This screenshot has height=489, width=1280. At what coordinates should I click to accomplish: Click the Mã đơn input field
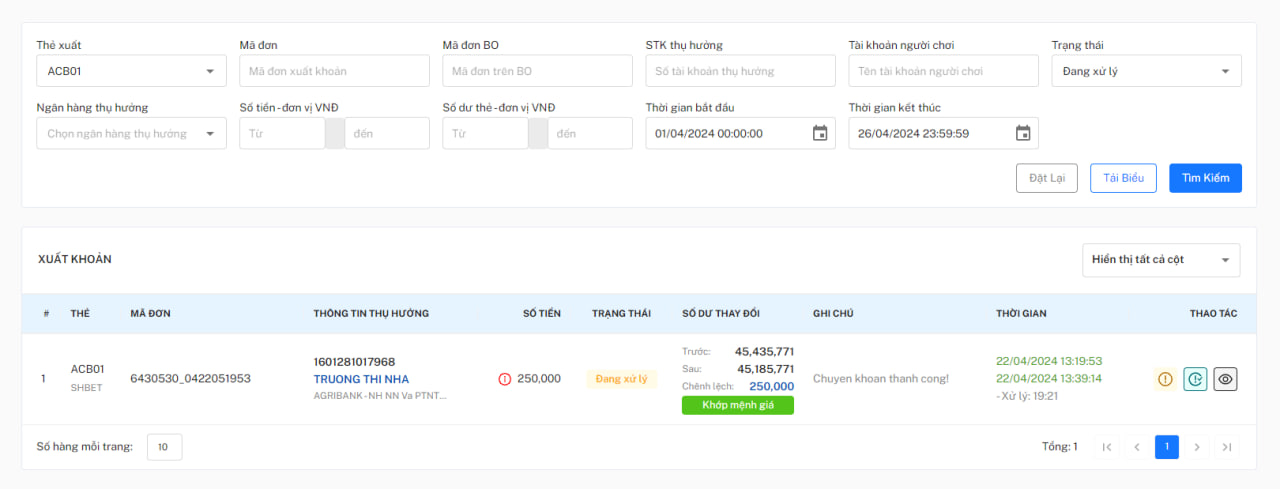(x=334, y=71)
